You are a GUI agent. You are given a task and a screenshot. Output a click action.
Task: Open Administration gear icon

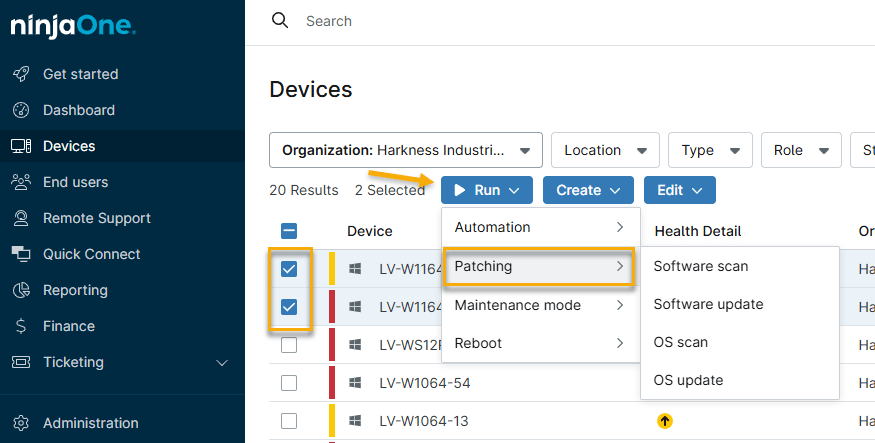(21, 423)
